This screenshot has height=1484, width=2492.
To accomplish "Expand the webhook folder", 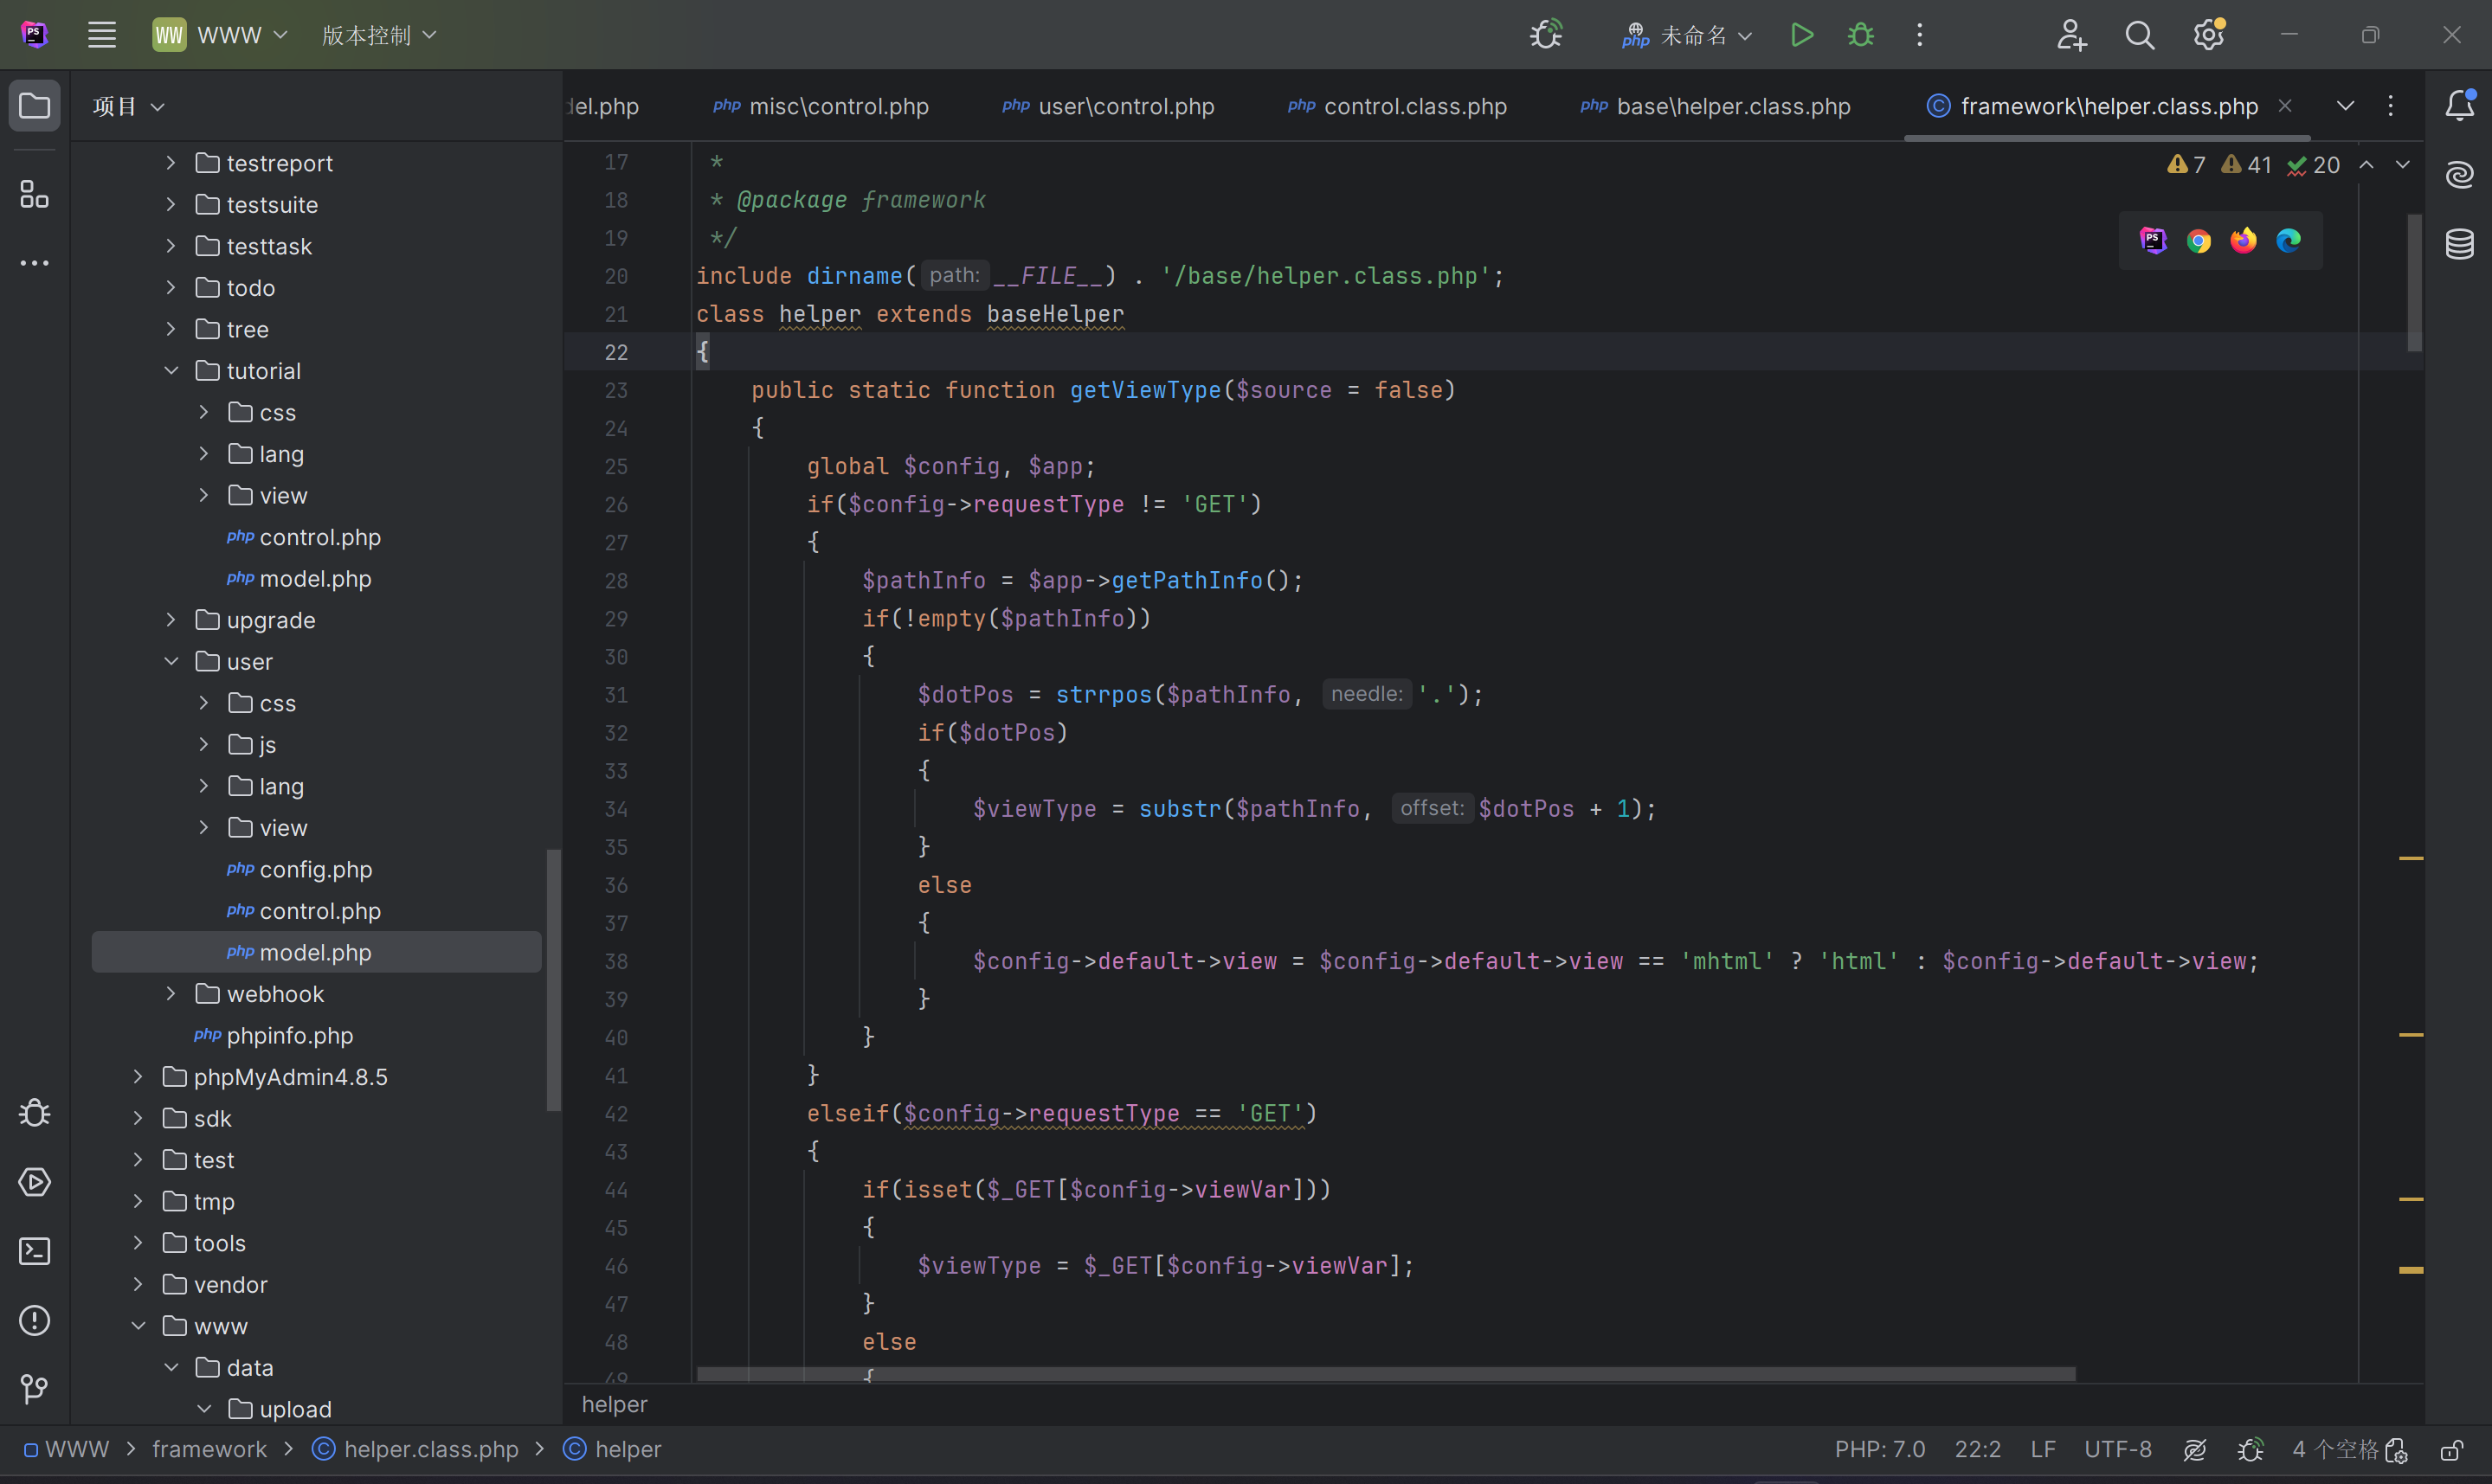I will point(171,994).
